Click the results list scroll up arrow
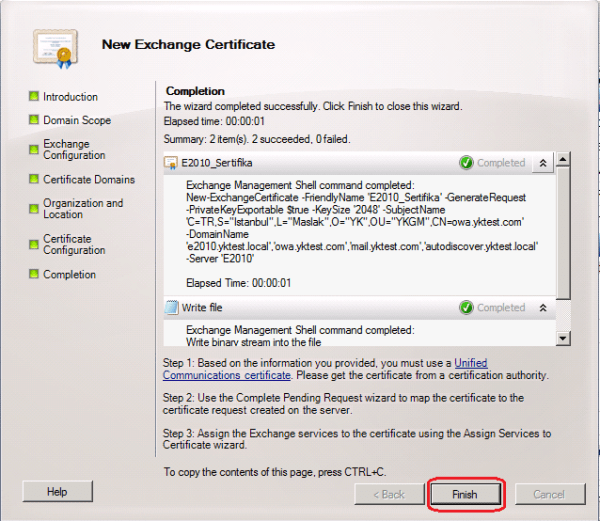The height and width of the screenshot is (521, 600). (x=563, y=158)
